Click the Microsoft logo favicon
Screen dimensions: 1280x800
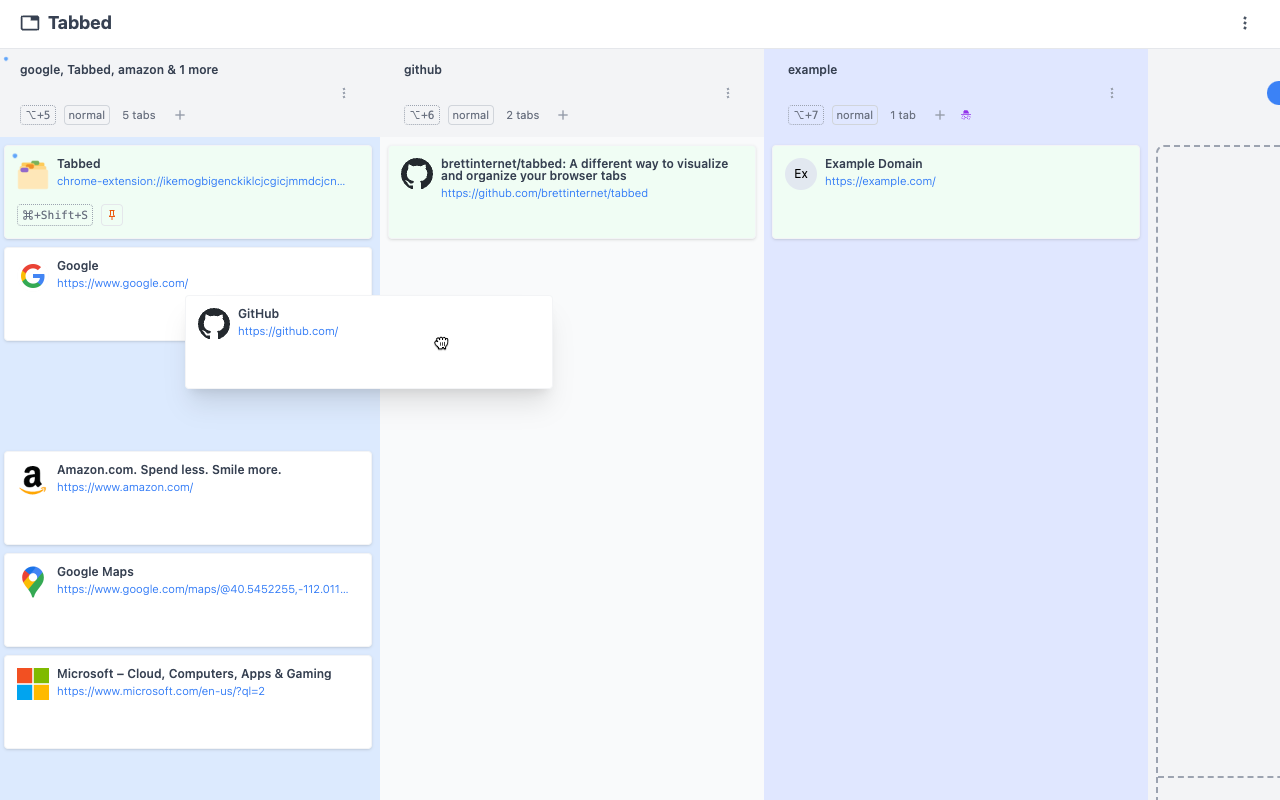[x=33, y=684]
